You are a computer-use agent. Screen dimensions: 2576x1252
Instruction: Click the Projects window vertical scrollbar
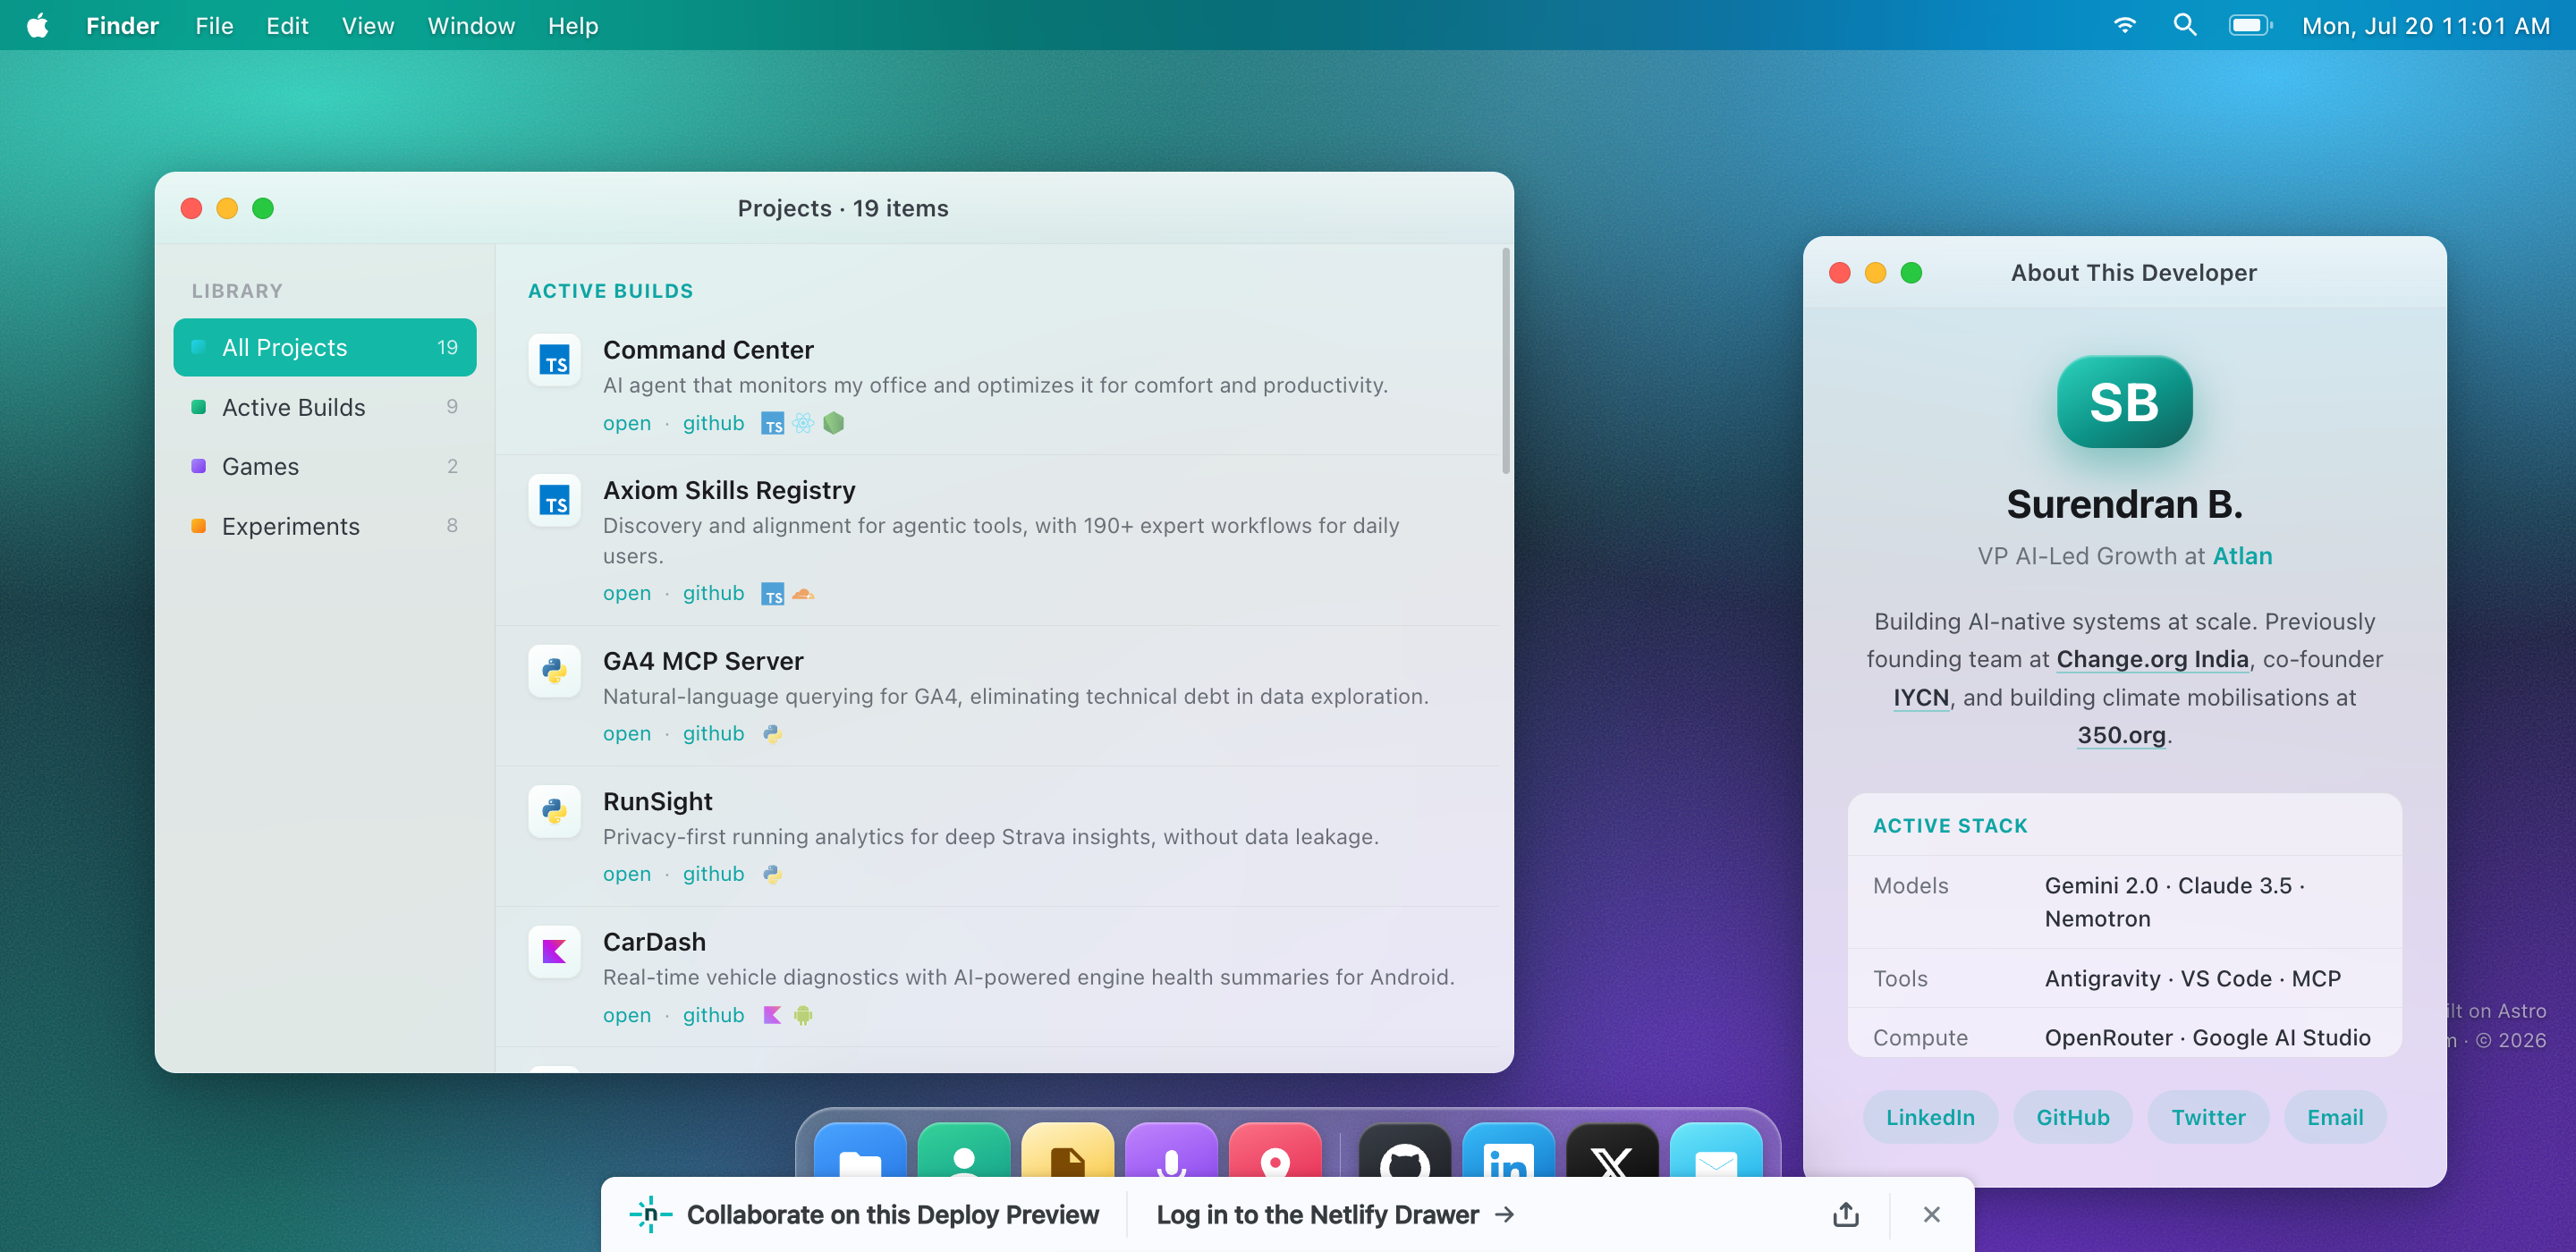[x=1506, y=362]
